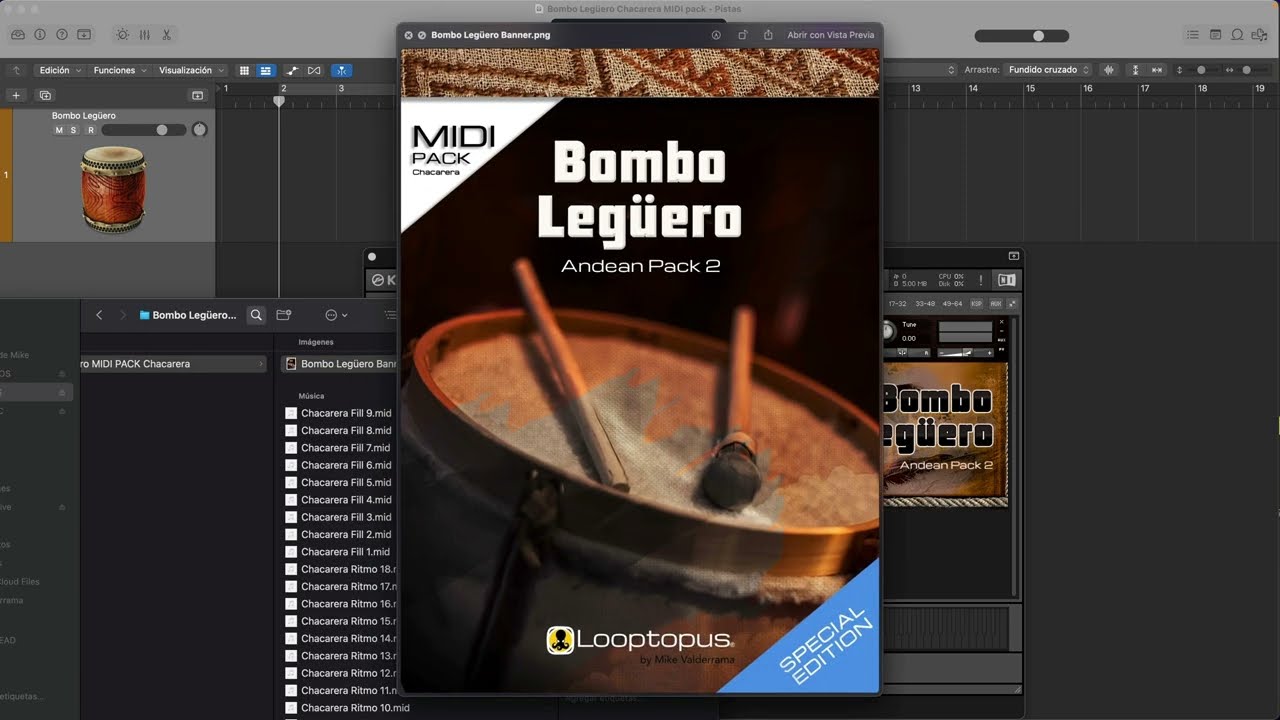
Task: Select the 33-48 channel page tab
Action: [x=925, y=303]
